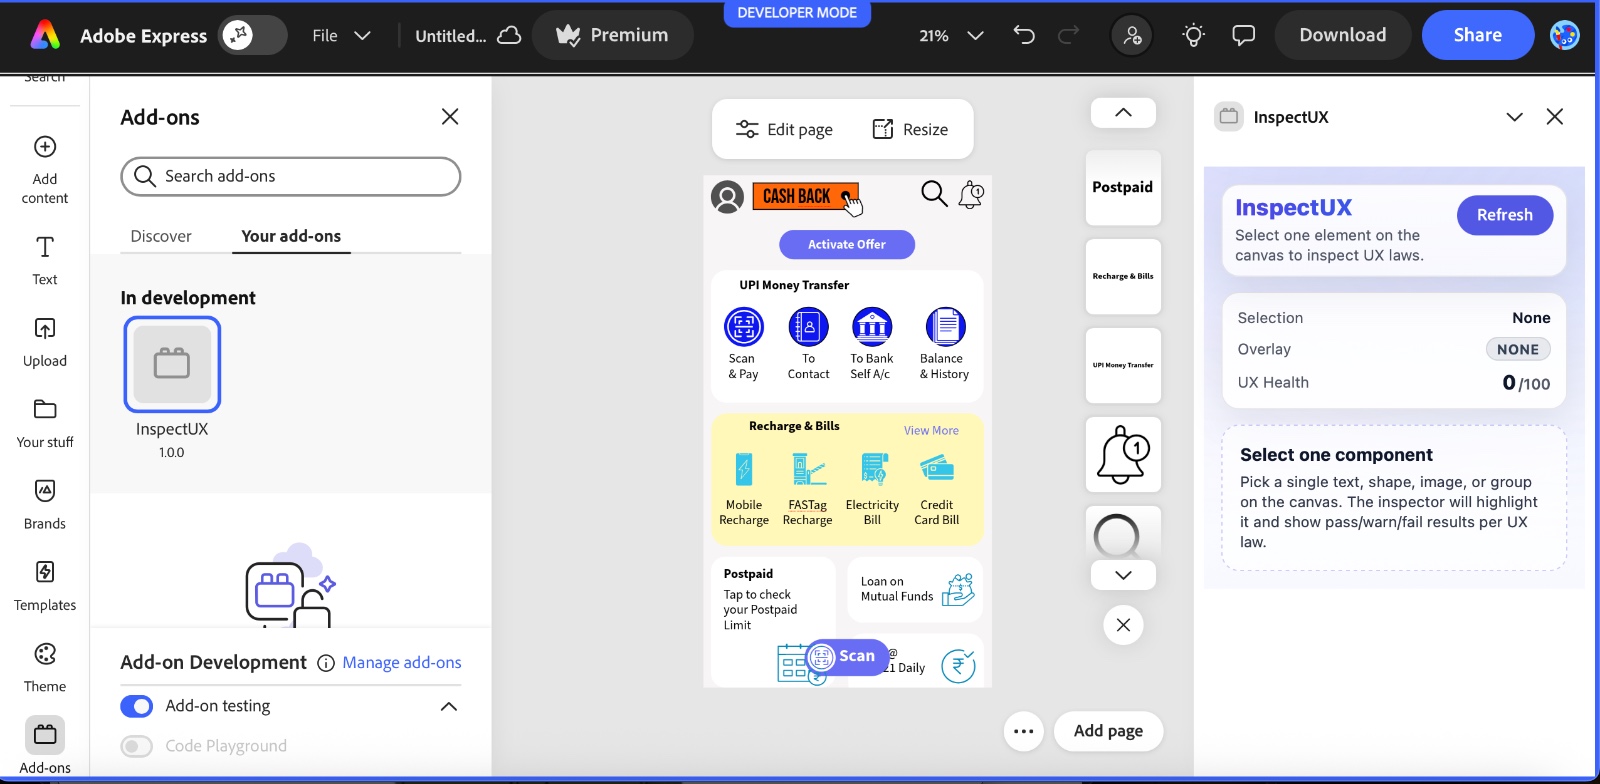Screen dimensions: 1600x784
Task: Open the File menu
Action: 341,35
